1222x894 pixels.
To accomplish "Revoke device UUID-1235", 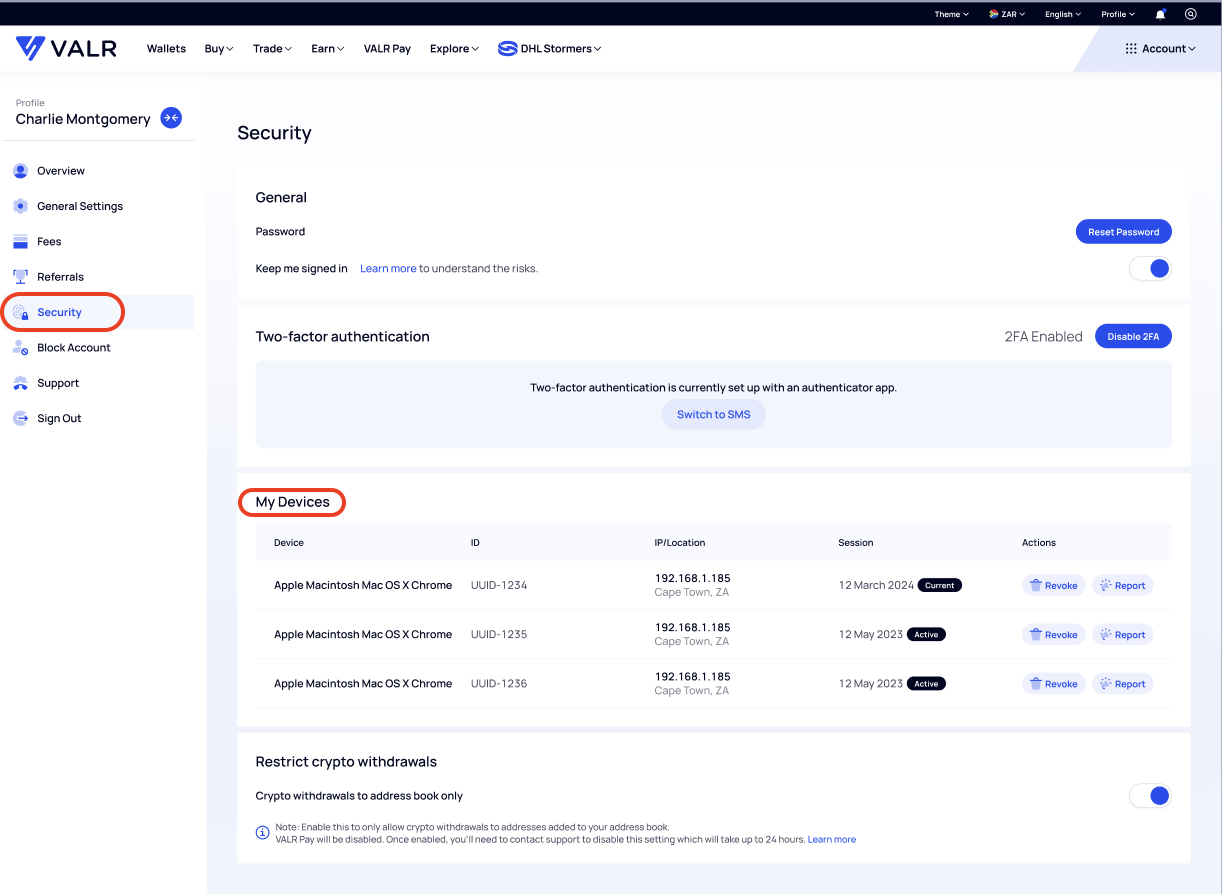I will click(x=1053, y=634).
